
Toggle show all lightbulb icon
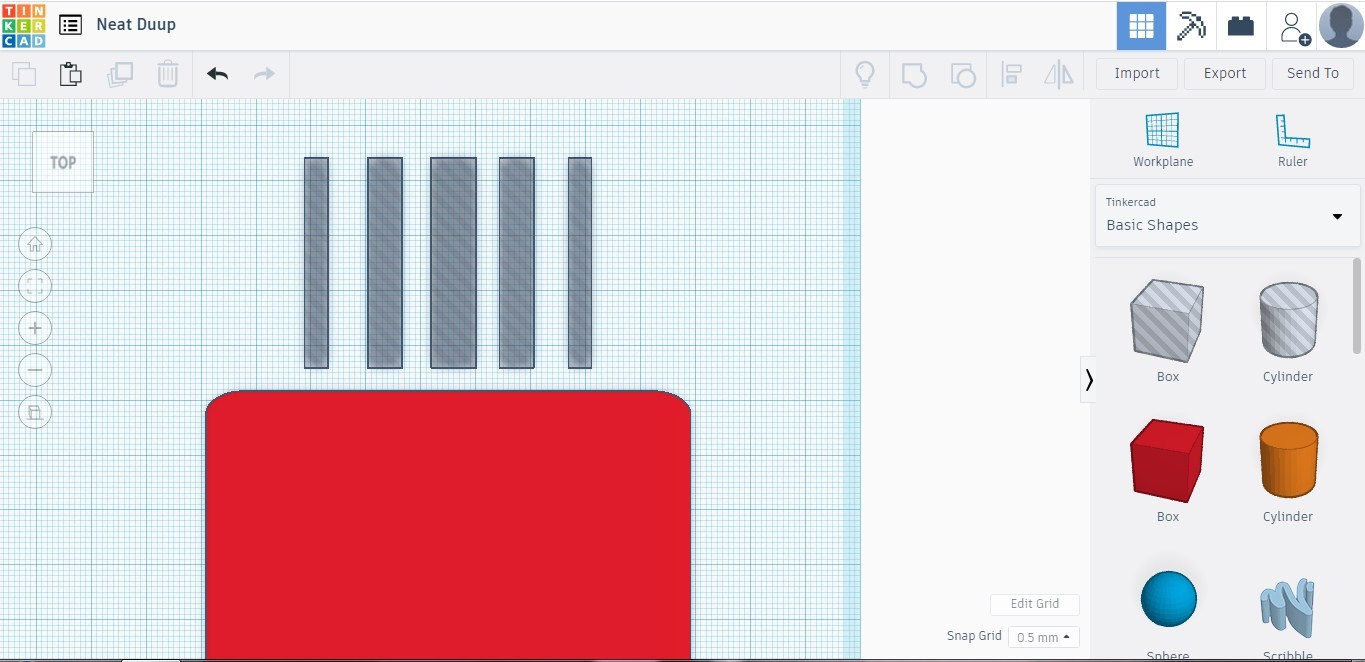pyautogui.click(x=865, y=74)
